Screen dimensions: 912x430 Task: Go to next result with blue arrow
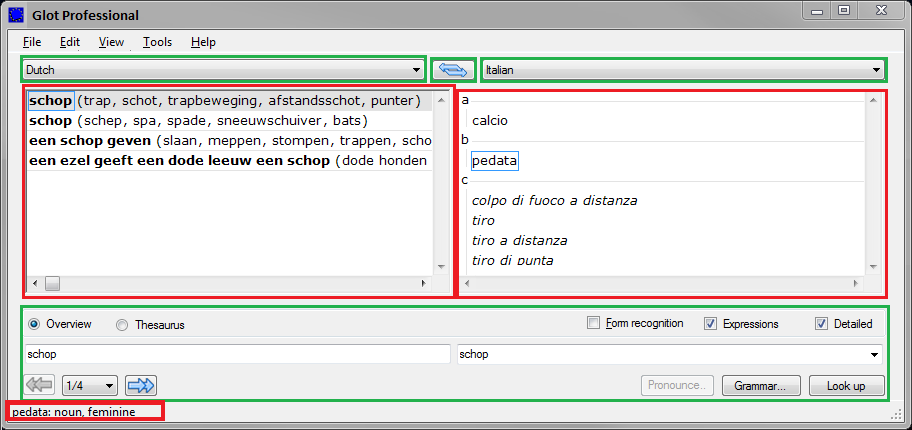coord(141,385)
